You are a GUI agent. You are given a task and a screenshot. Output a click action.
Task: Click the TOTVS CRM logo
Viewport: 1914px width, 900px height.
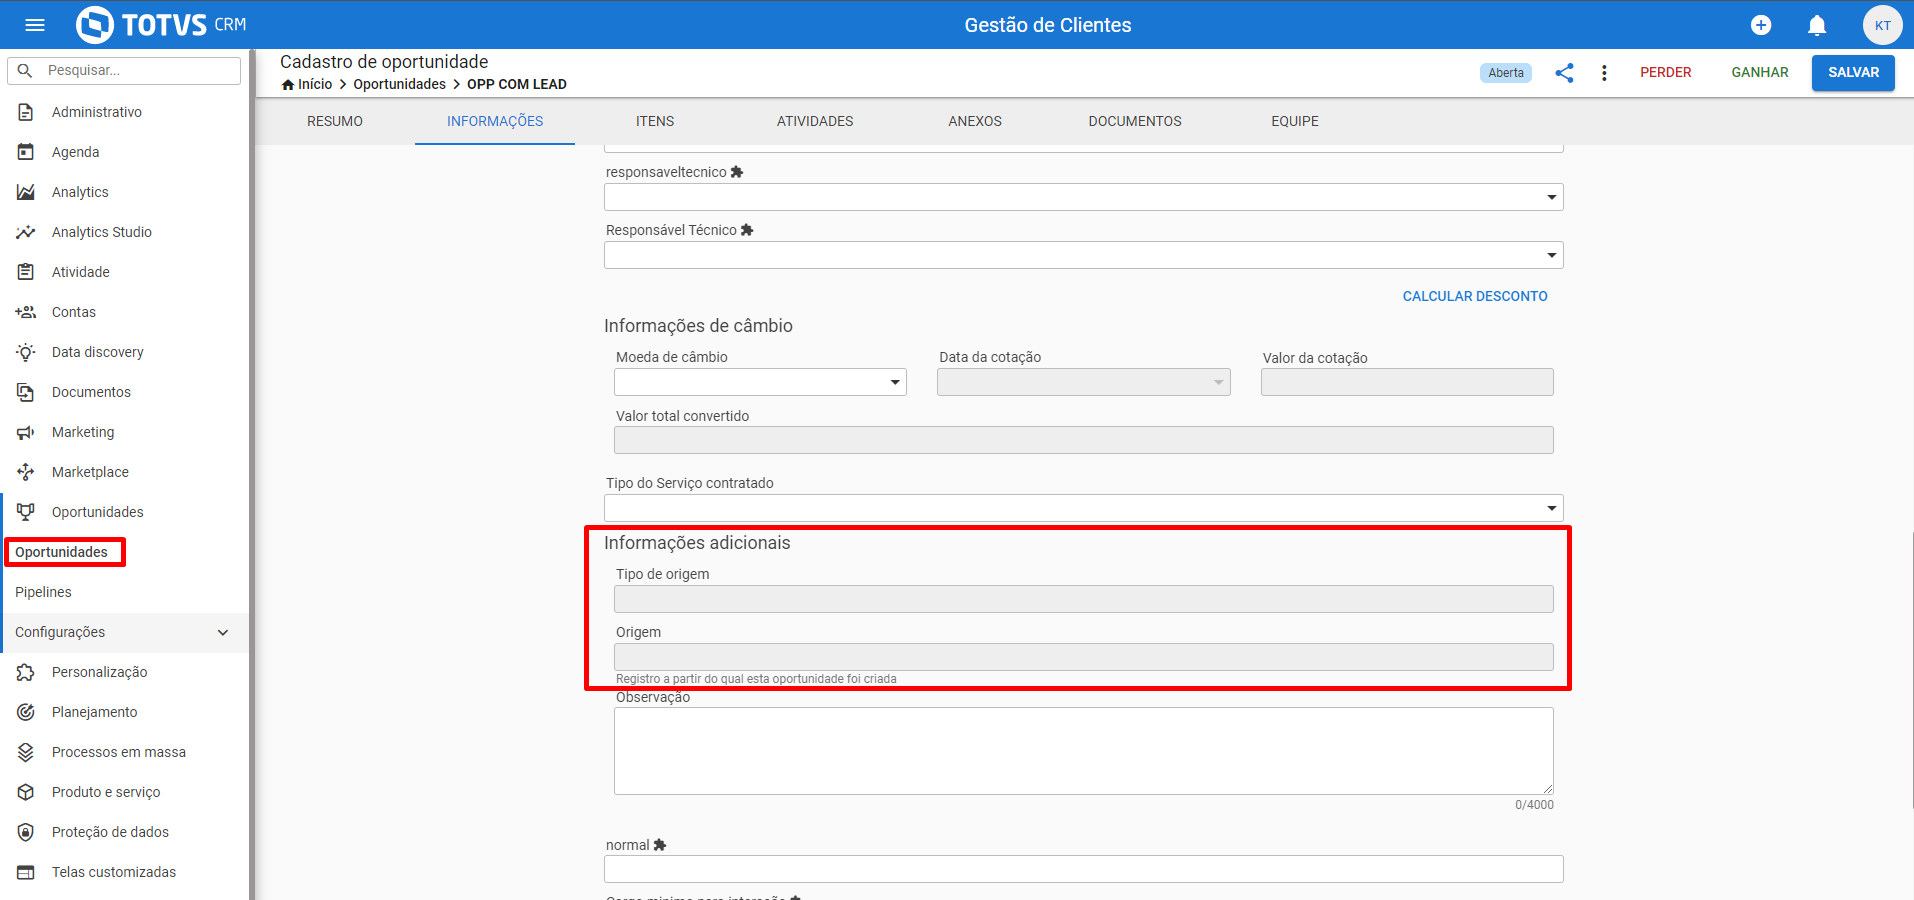161,25
